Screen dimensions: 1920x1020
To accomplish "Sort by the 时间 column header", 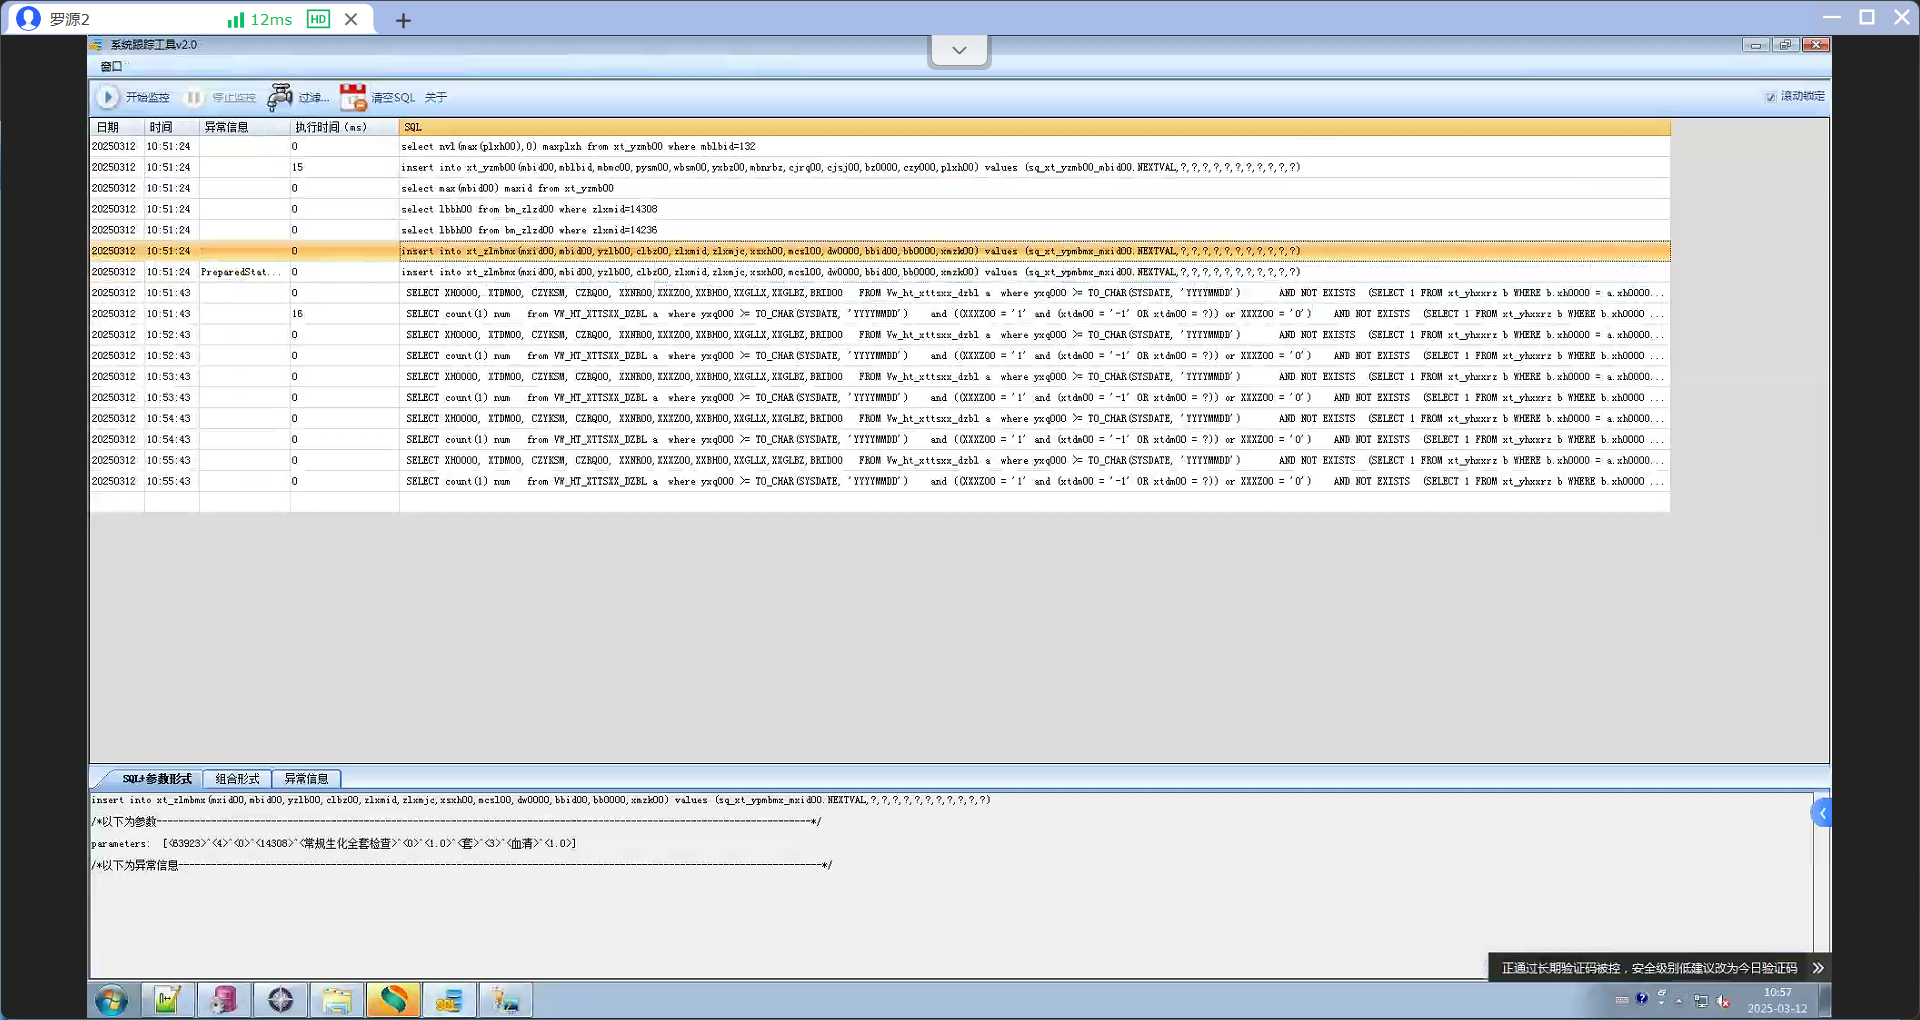I will pyautogui.click(x=172, y=127).
